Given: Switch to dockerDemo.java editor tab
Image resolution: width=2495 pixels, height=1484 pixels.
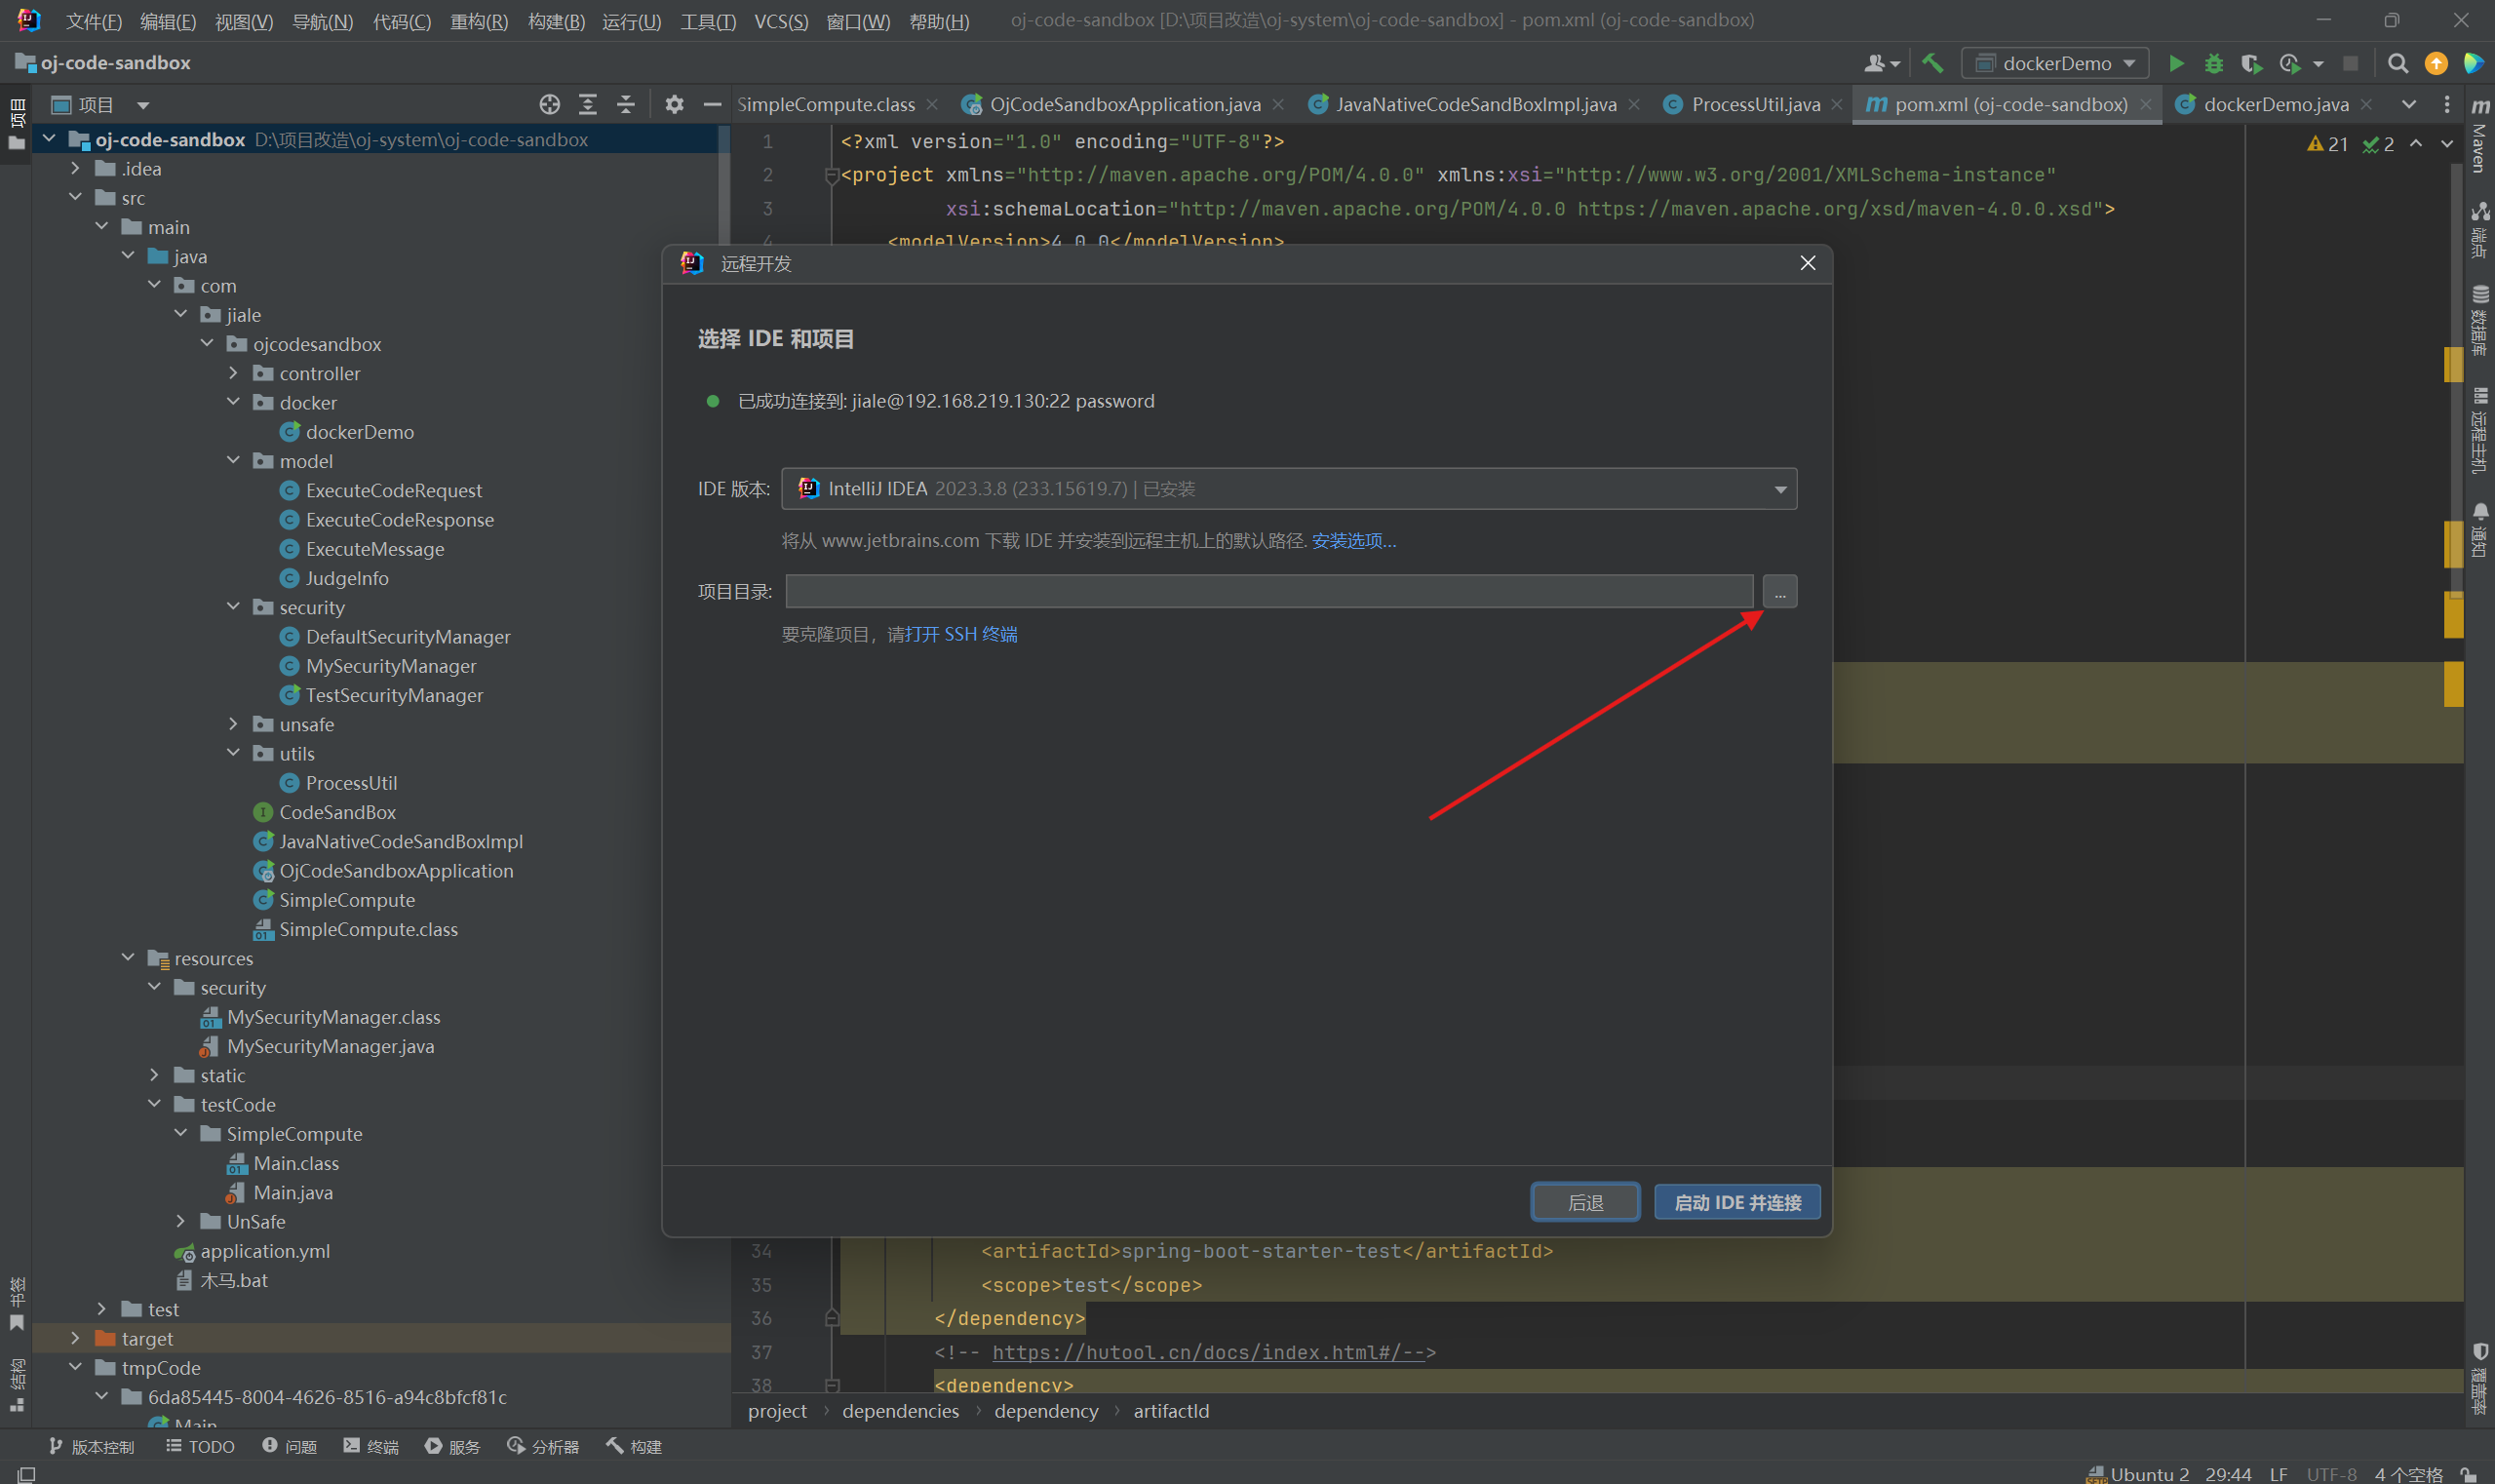Looking at the screenshot, I should [x=2274, y=104].
